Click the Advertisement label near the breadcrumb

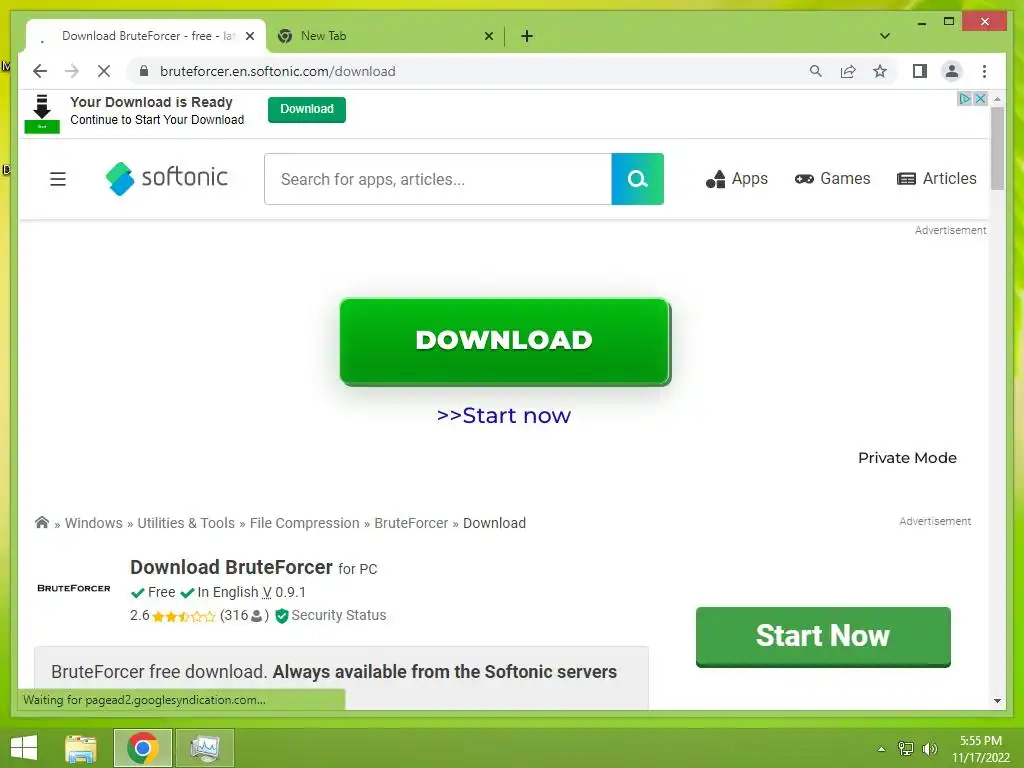(935, 521)
